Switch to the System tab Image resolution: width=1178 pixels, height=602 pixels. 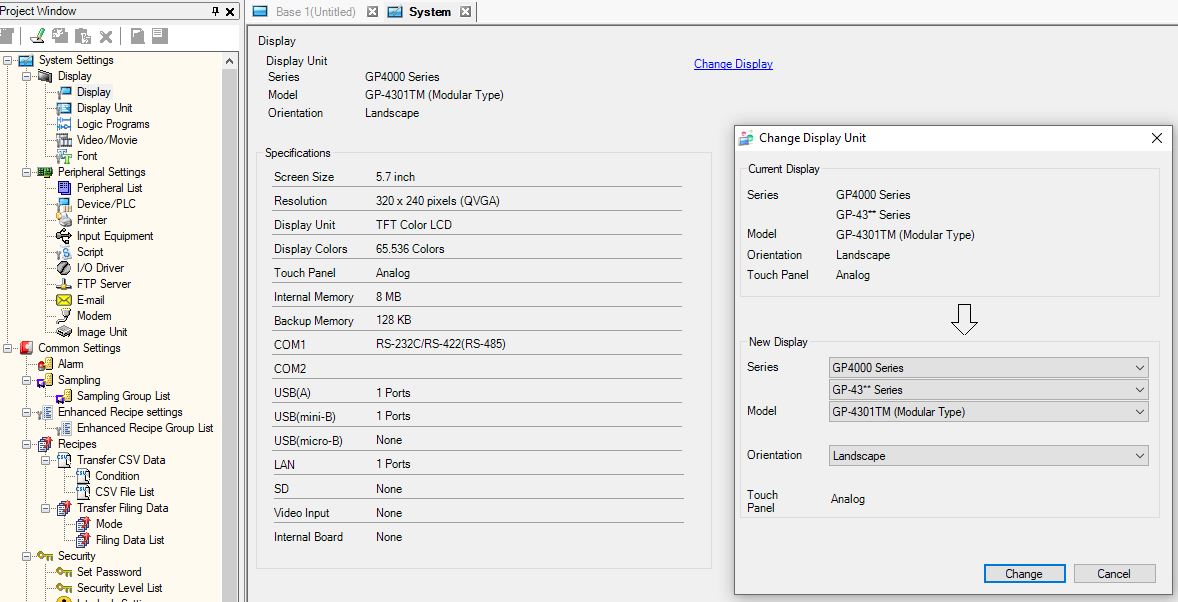coord(430,12)
